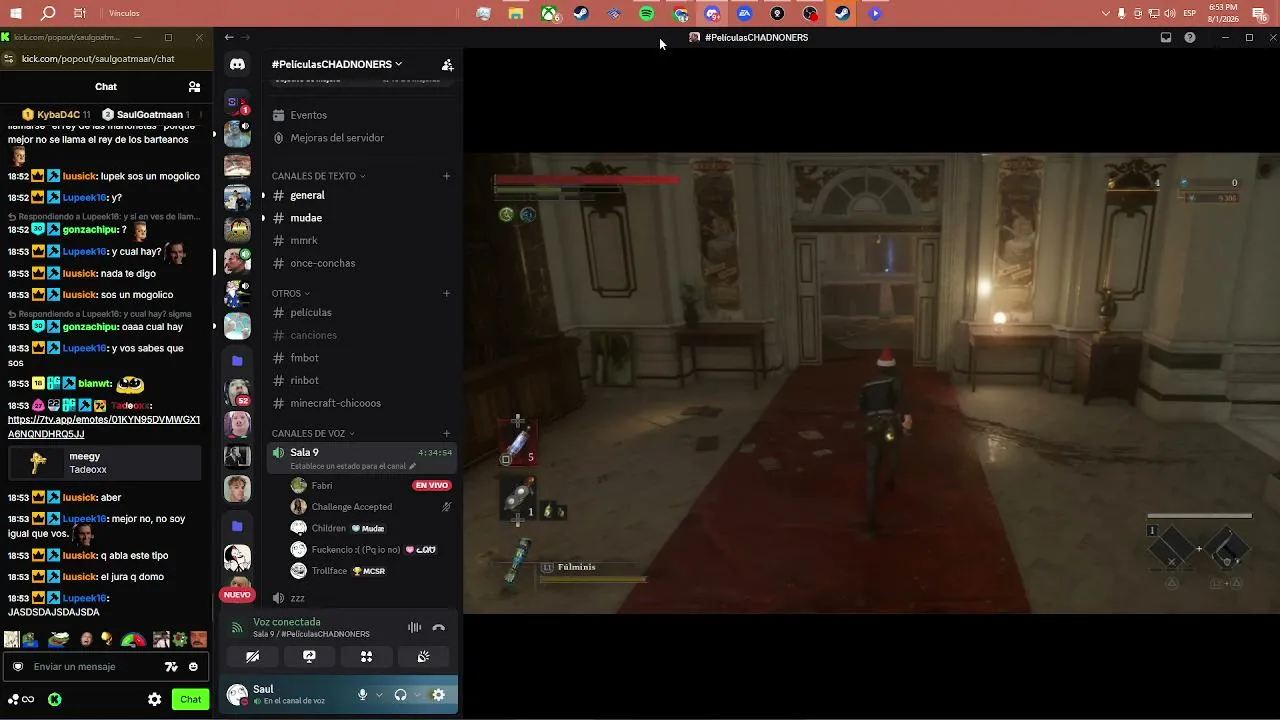Turn on the camera in voice panel
Screen dimensions: 1280x720
[252, 657]
